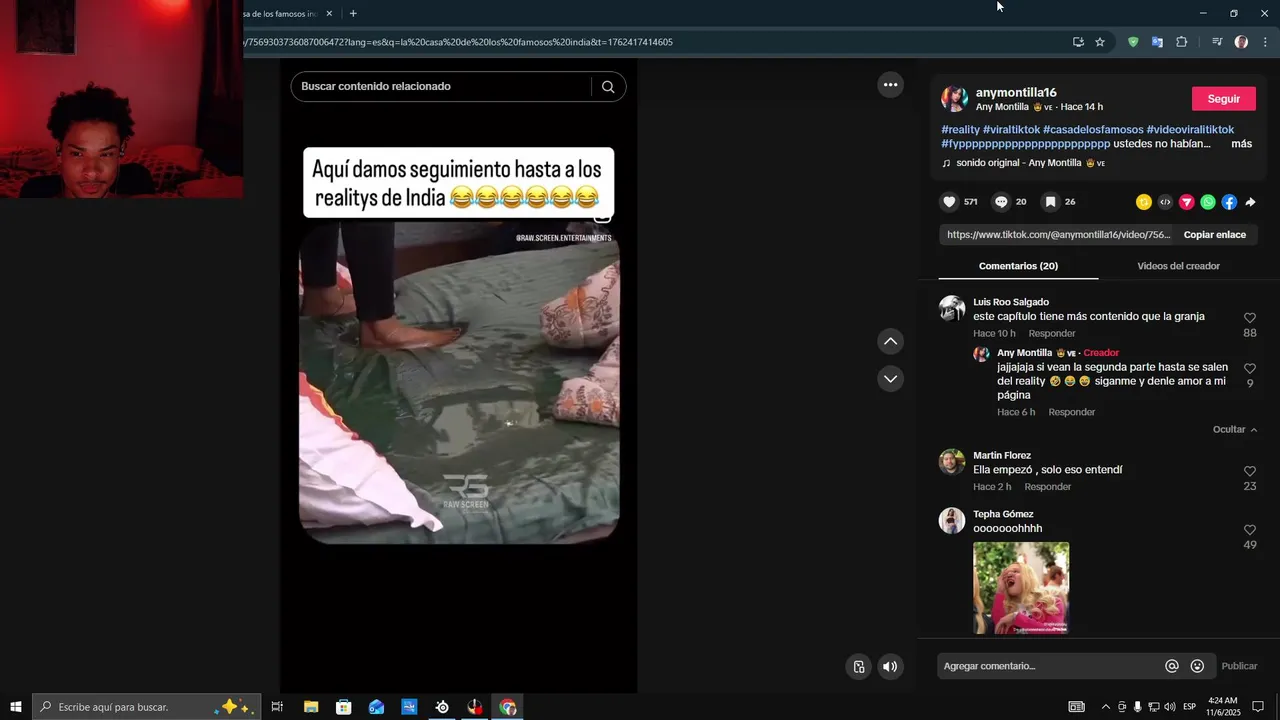1280x720 pixels.
Task: Close the current browser tab
Action: coord(329,14)
